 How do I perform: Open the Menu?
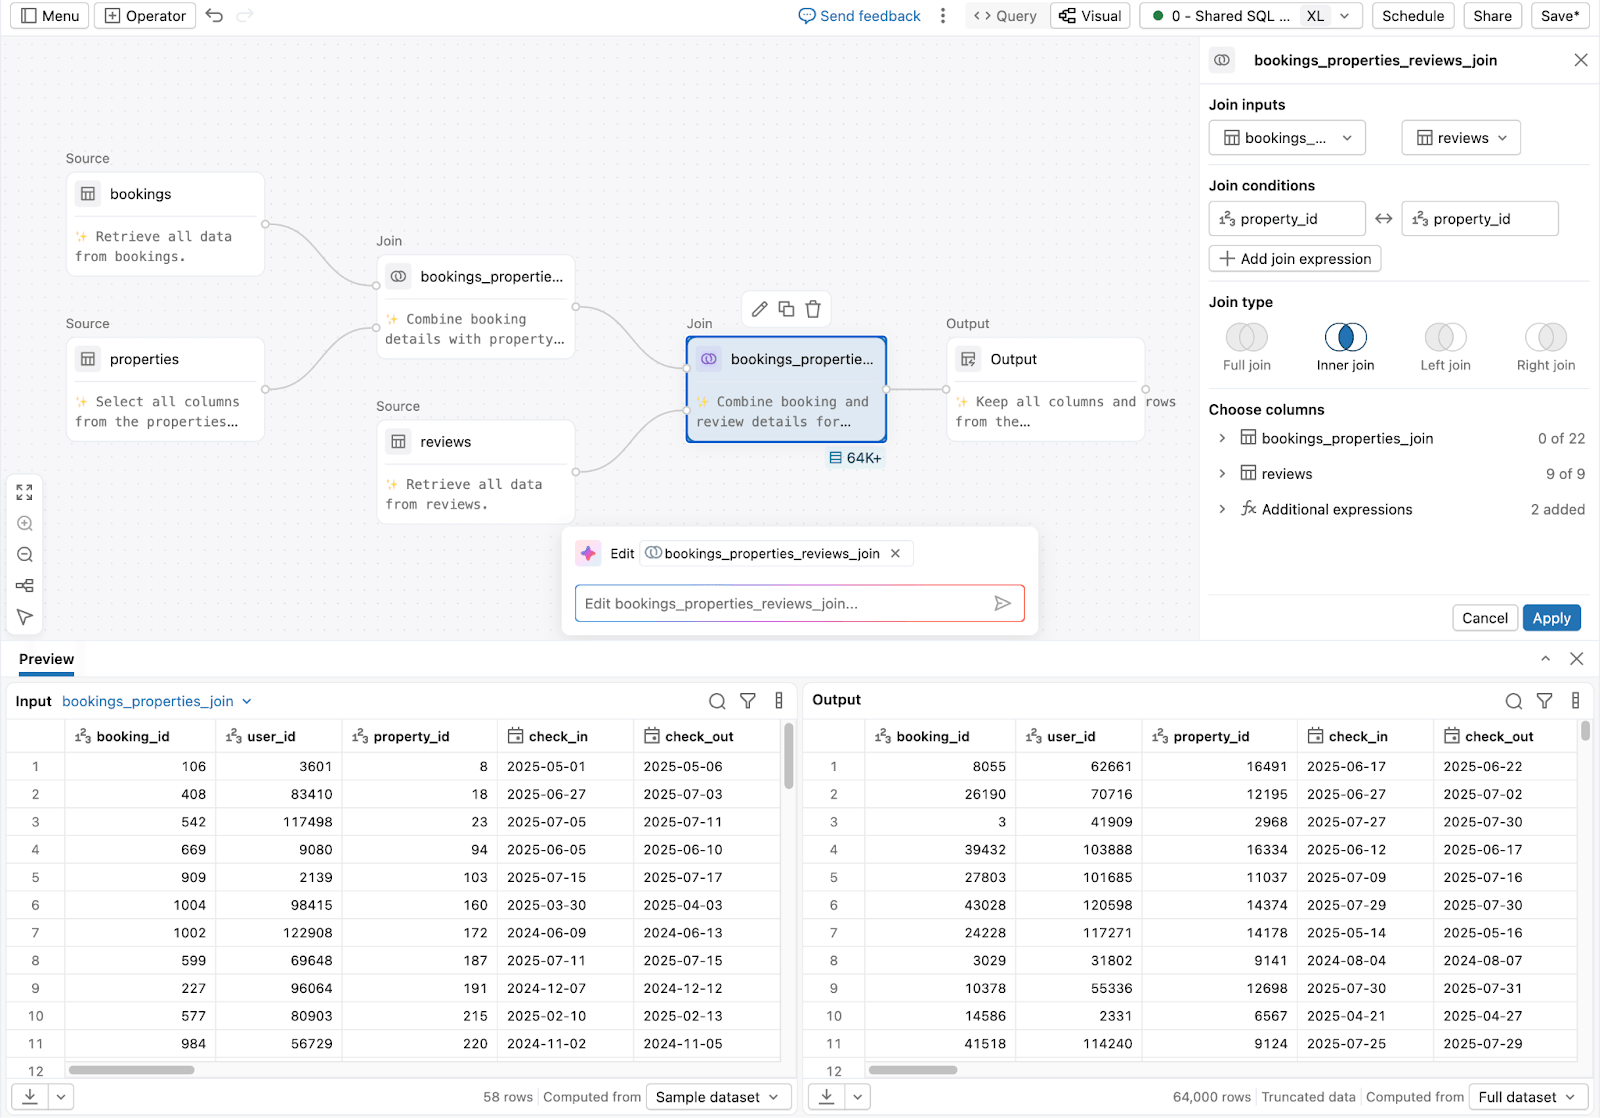pos(49,15)
